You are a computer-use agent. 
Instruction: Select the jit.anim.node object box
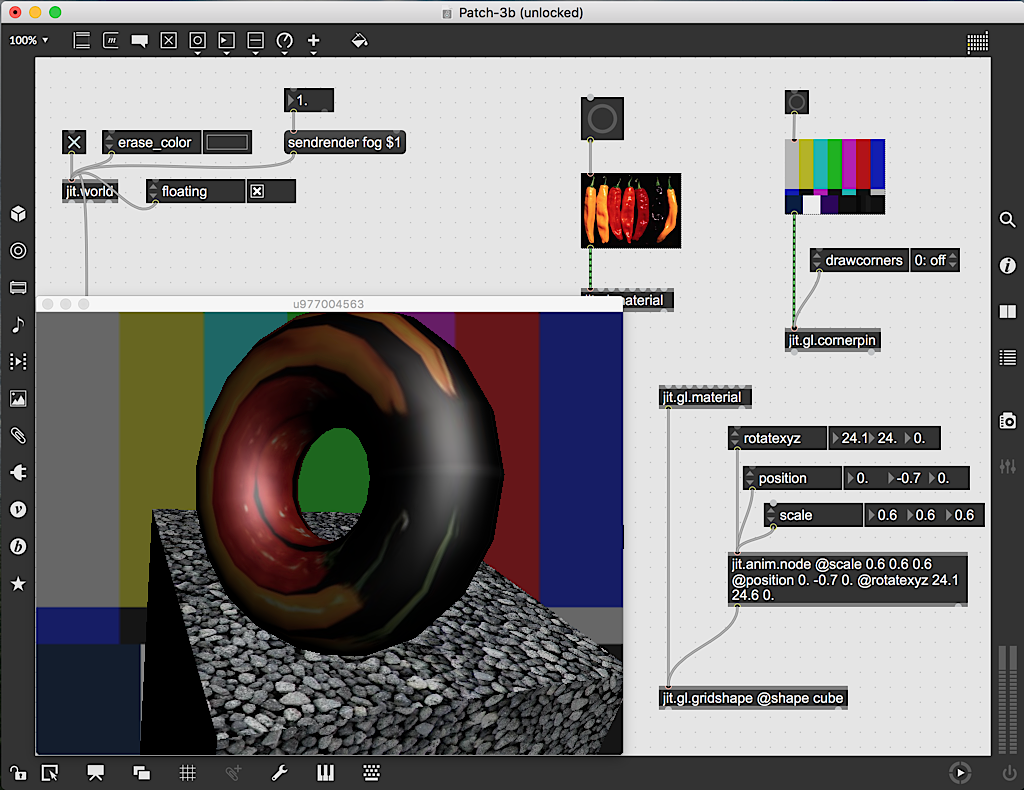(x=848, y=580)
